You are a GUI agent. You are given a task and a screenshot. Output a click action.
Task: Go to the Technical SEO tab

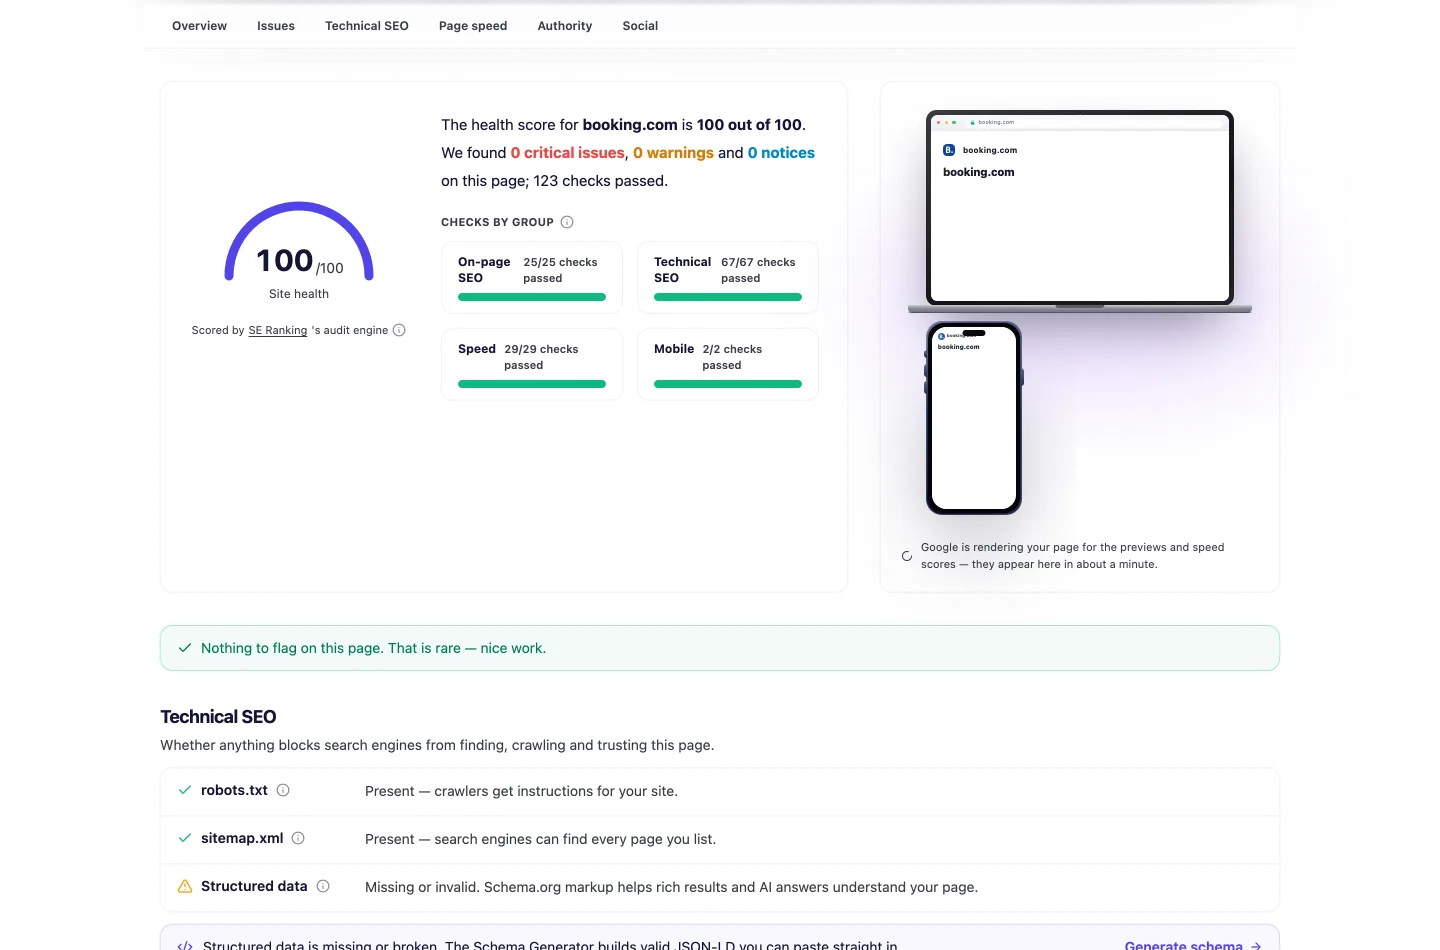(367, 26)
